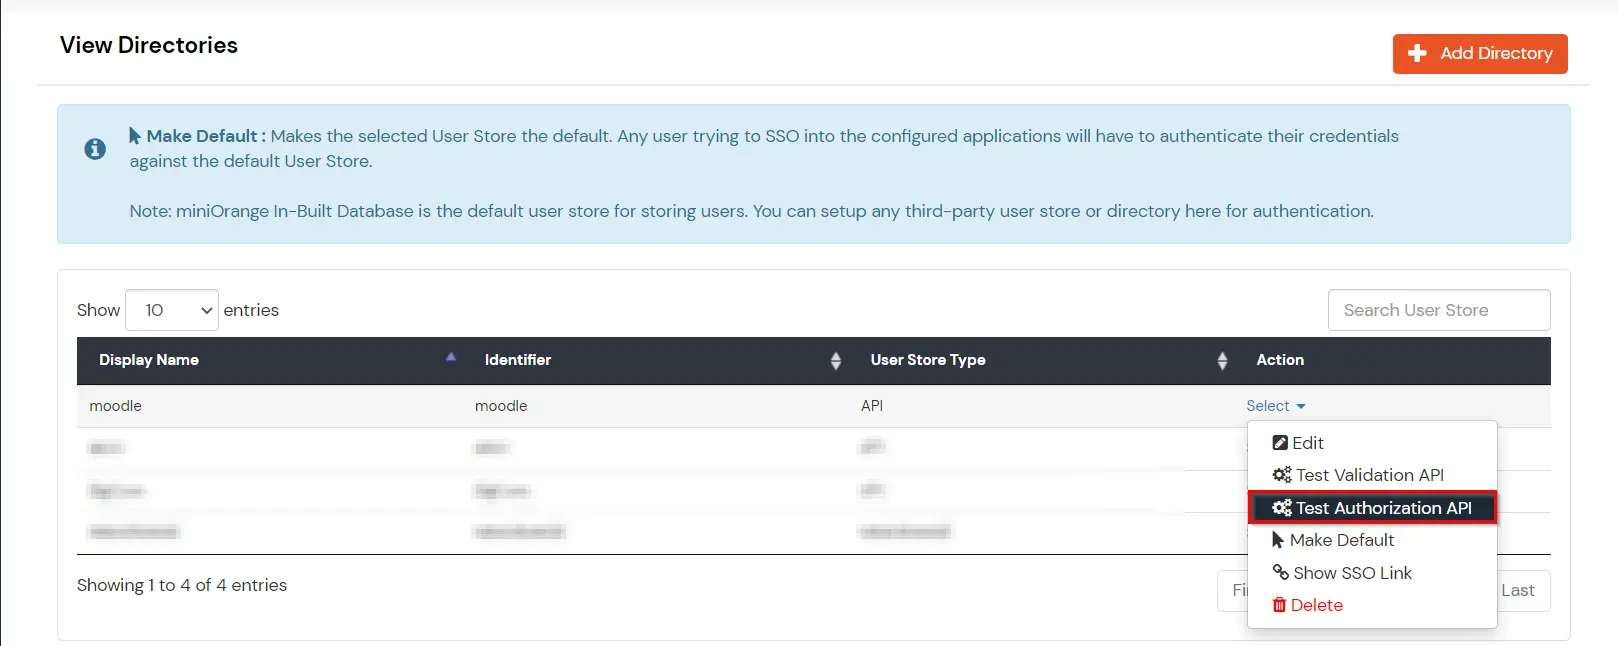Sort table by Display Name column

click(270, 360)
